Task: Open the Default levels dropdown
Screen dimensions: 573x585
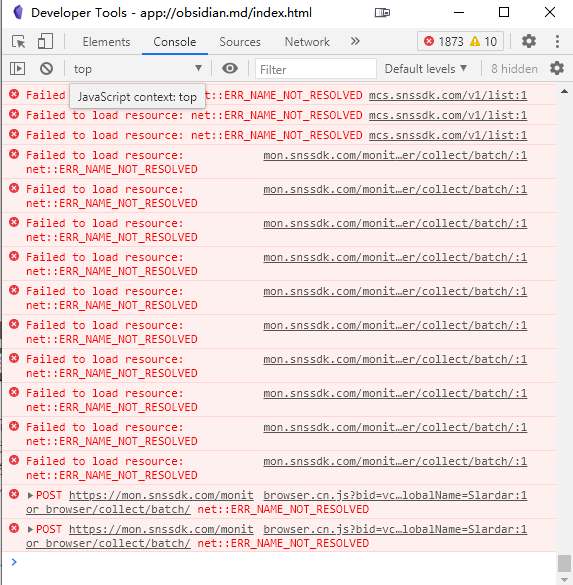Action: pyautogui.click(x=426, y=69)
